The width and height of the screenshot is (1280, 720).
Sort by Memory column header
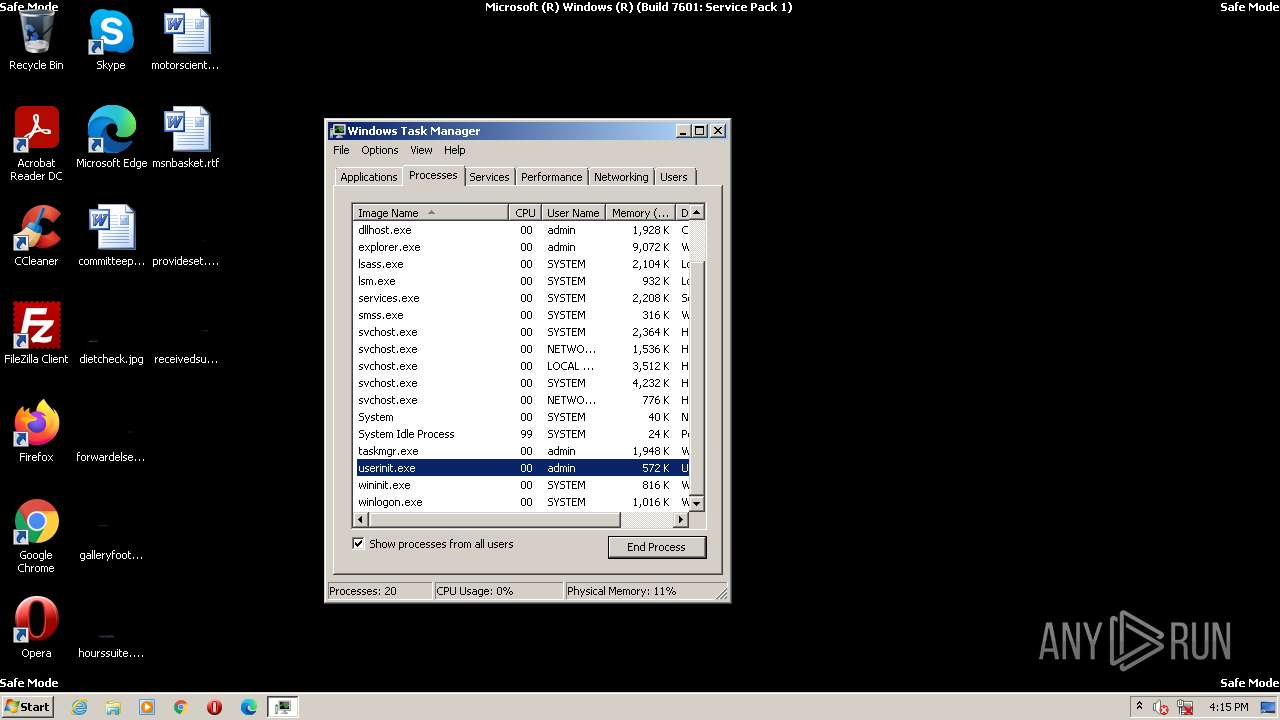click(641, 213)
